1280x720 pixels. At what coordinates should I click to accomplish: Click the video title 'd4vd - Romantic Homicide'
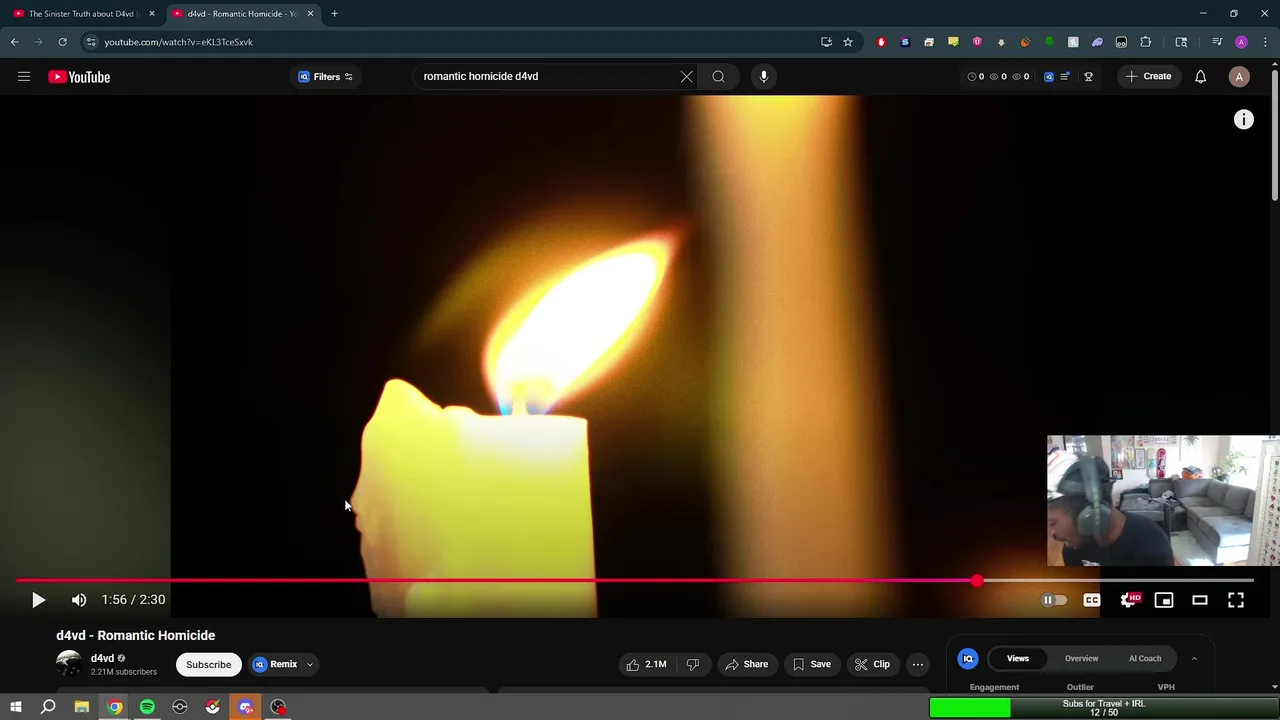(136, 635)
